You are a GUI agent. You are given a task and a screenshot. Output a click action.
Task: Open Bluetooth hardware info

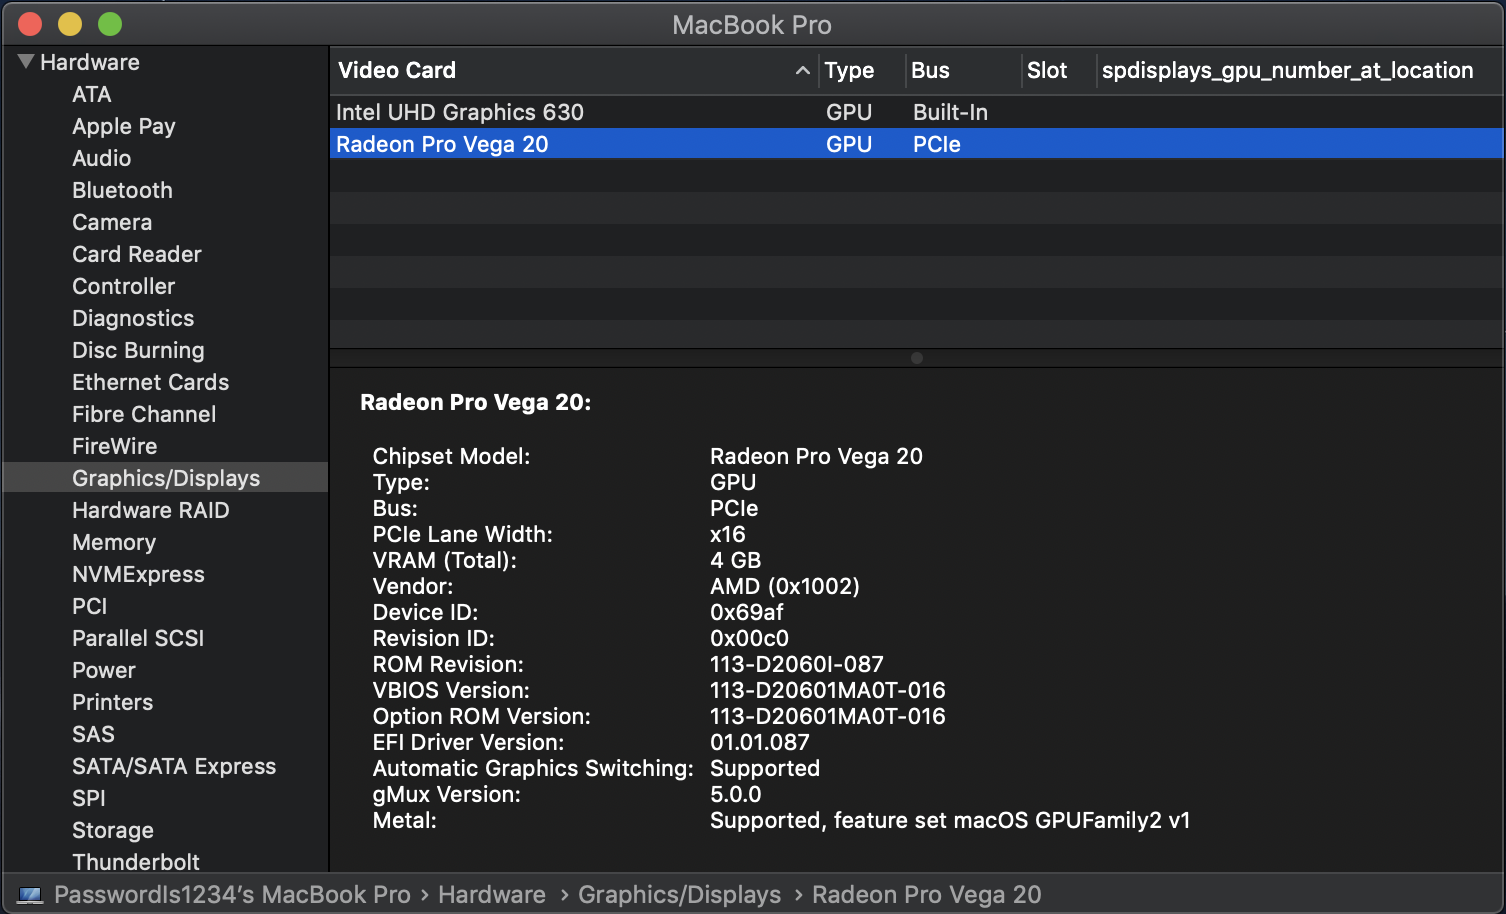point(122,190)
